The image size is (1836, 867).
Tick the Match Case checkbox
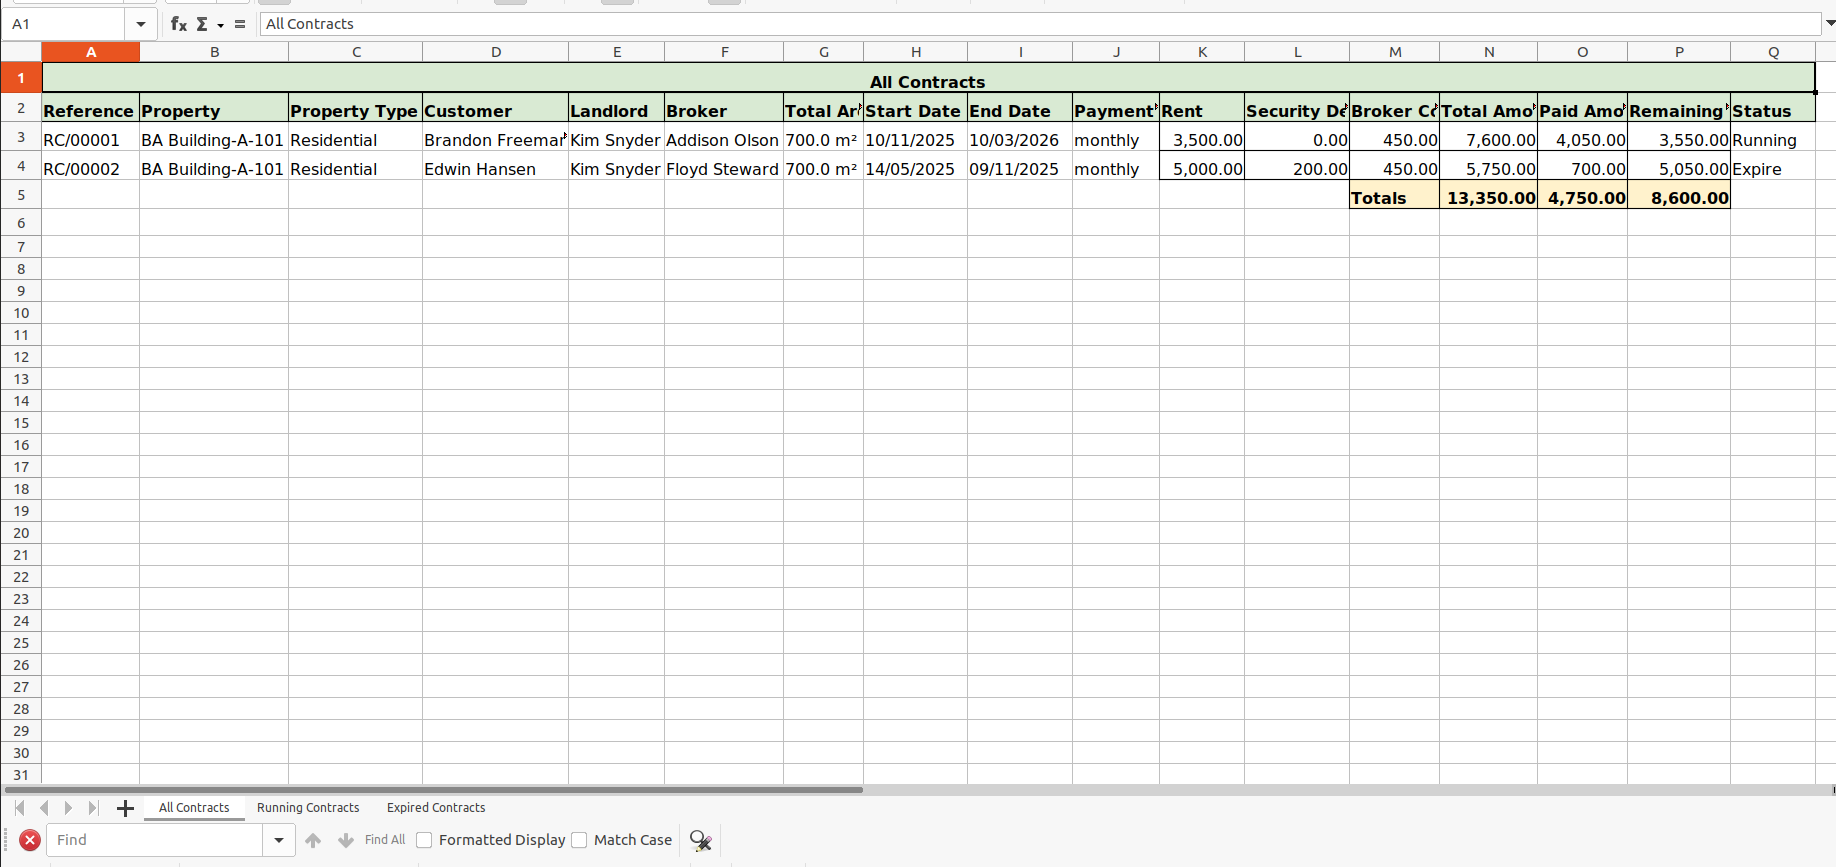(x=579, y=840)
